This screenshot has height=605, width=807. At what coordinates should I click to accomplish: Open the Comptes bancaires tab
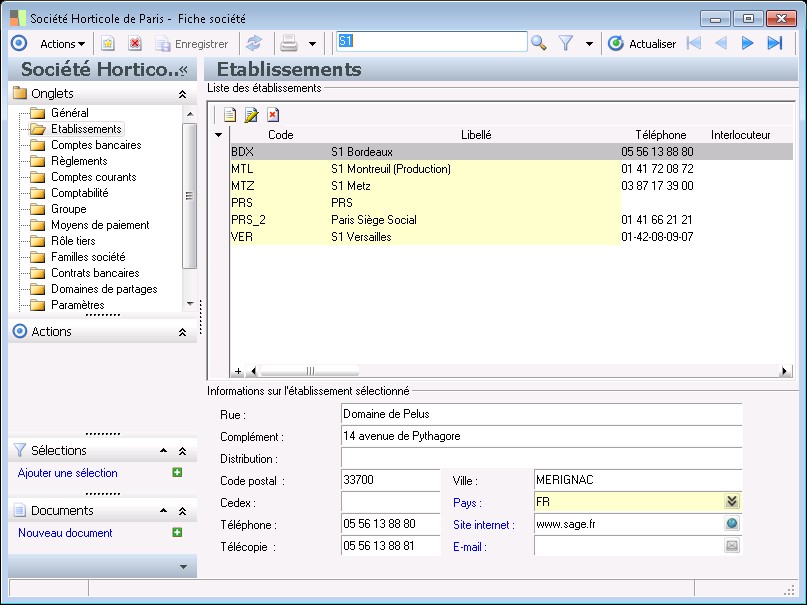click(x=96, y=145)
